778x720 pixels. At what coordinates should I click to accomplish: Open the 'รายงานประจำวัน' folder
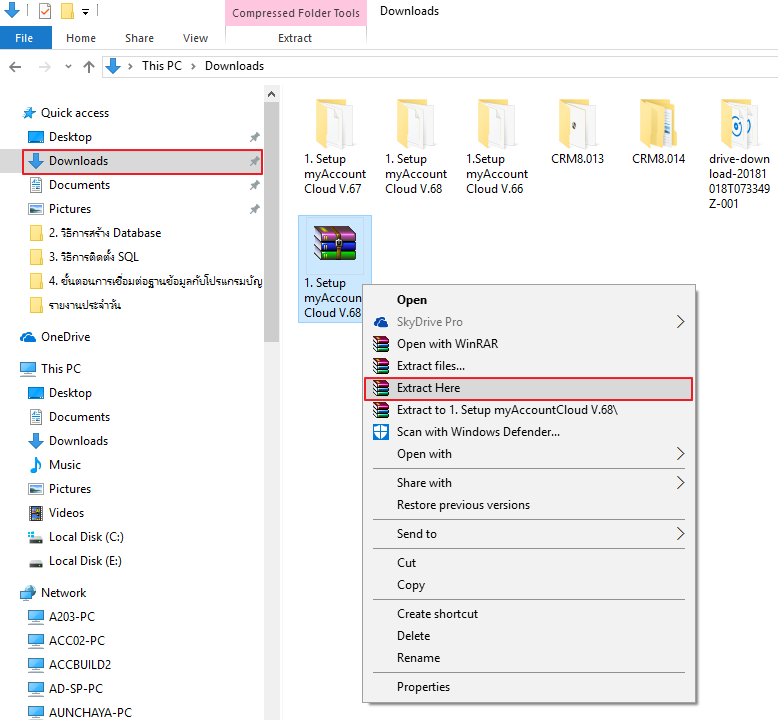84,305
